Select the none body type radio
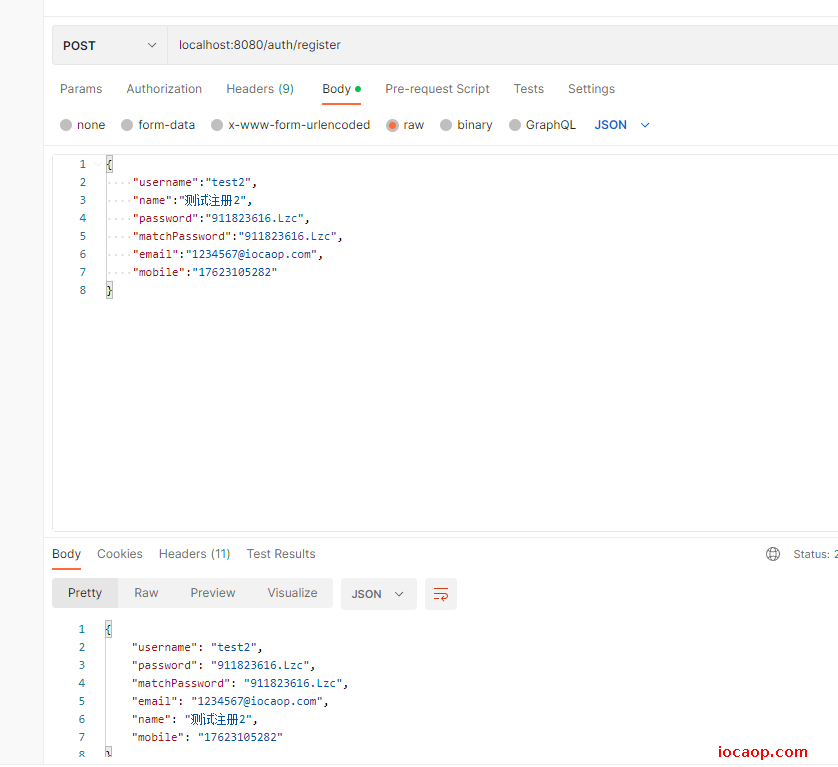838x767 pixels. click(66, 125)
